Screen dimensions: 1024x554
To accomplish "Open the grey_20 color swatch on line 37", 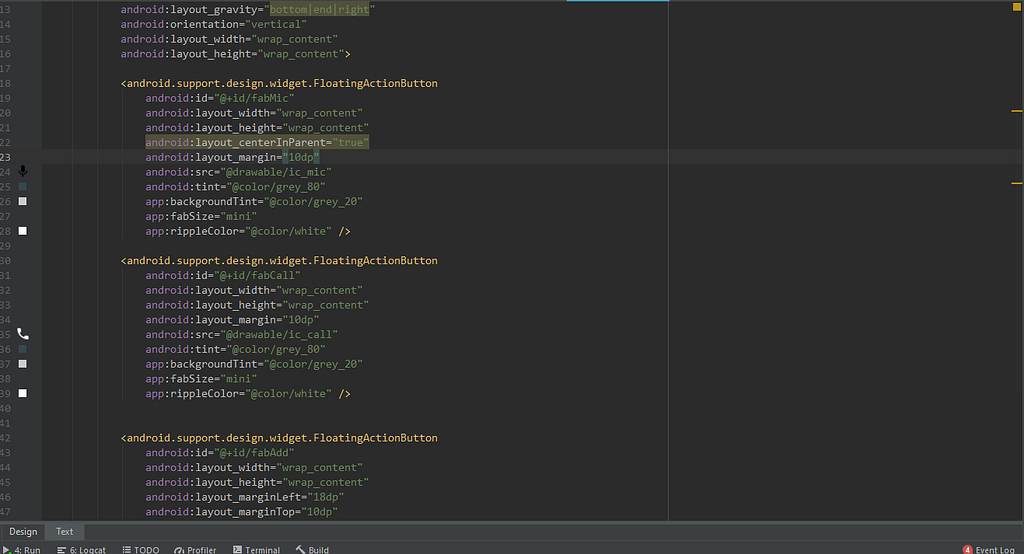I will point(23,364).
